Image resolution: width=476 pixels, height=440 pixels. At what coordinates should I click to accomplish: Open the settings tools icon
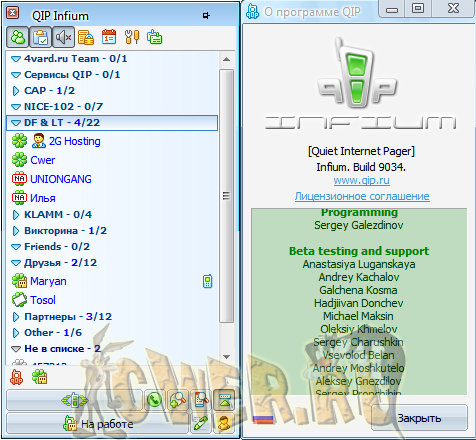coord(132,37)
